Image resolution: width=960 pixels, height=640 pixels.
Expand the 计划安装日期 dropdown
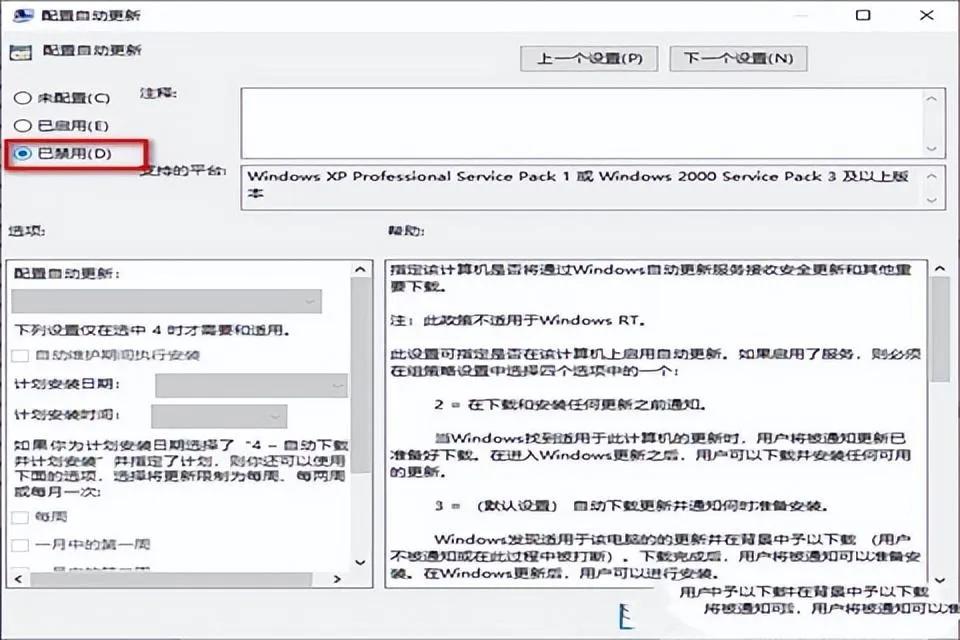point(250,385)
